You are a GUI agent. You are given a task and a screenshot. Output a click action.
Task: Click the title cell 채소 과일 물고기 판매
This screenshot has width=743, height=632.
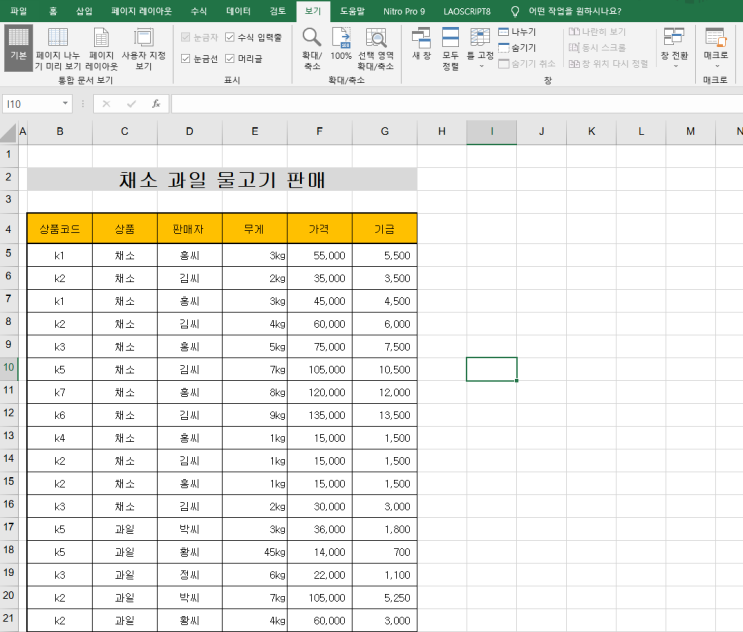tap(222, 180)
